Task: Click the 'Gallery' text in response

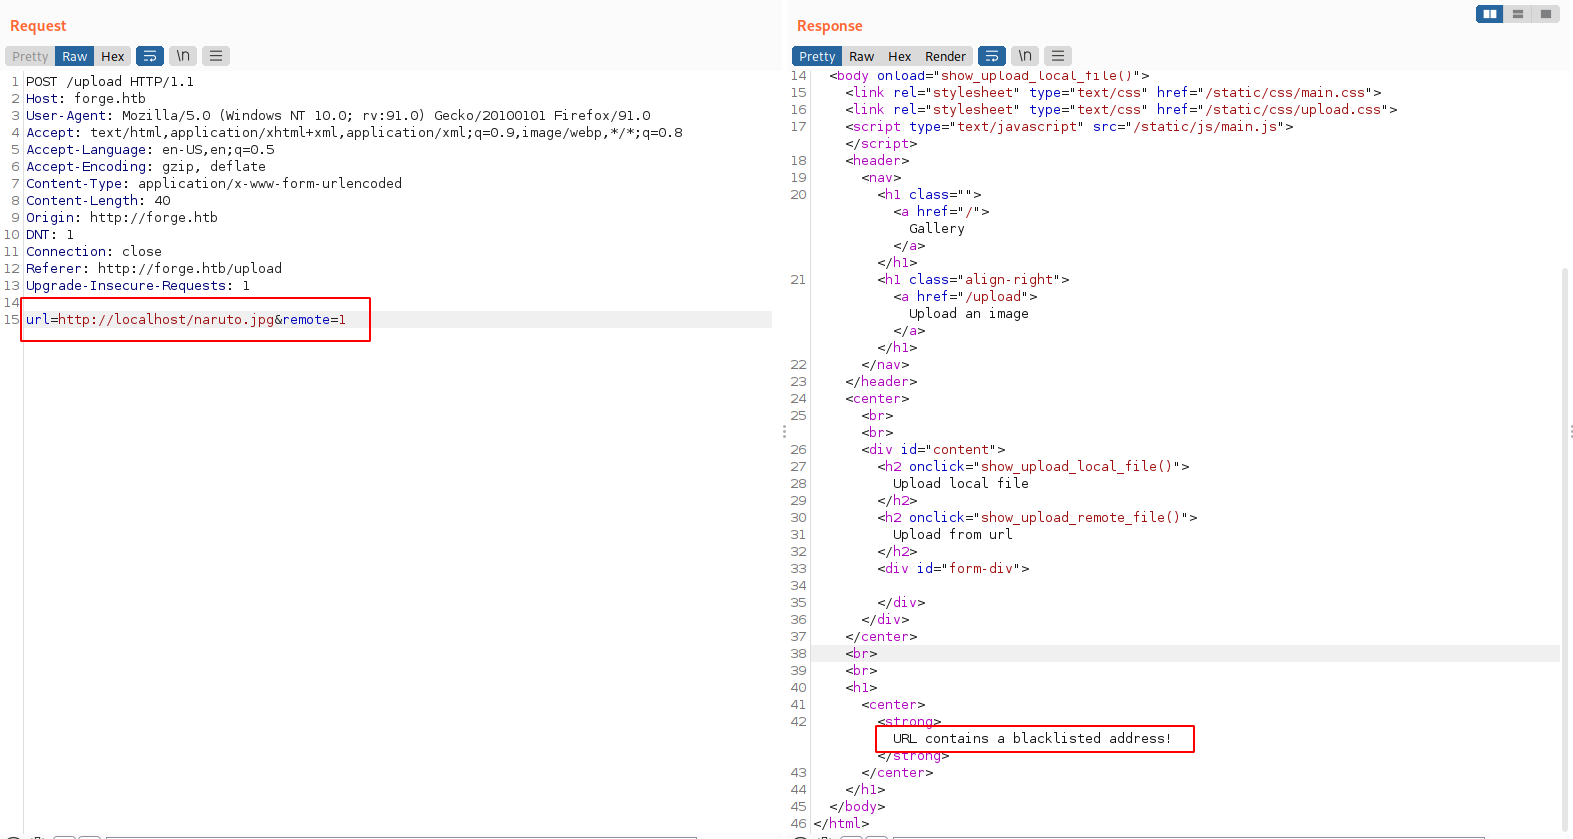Action: tap(937, 229)
